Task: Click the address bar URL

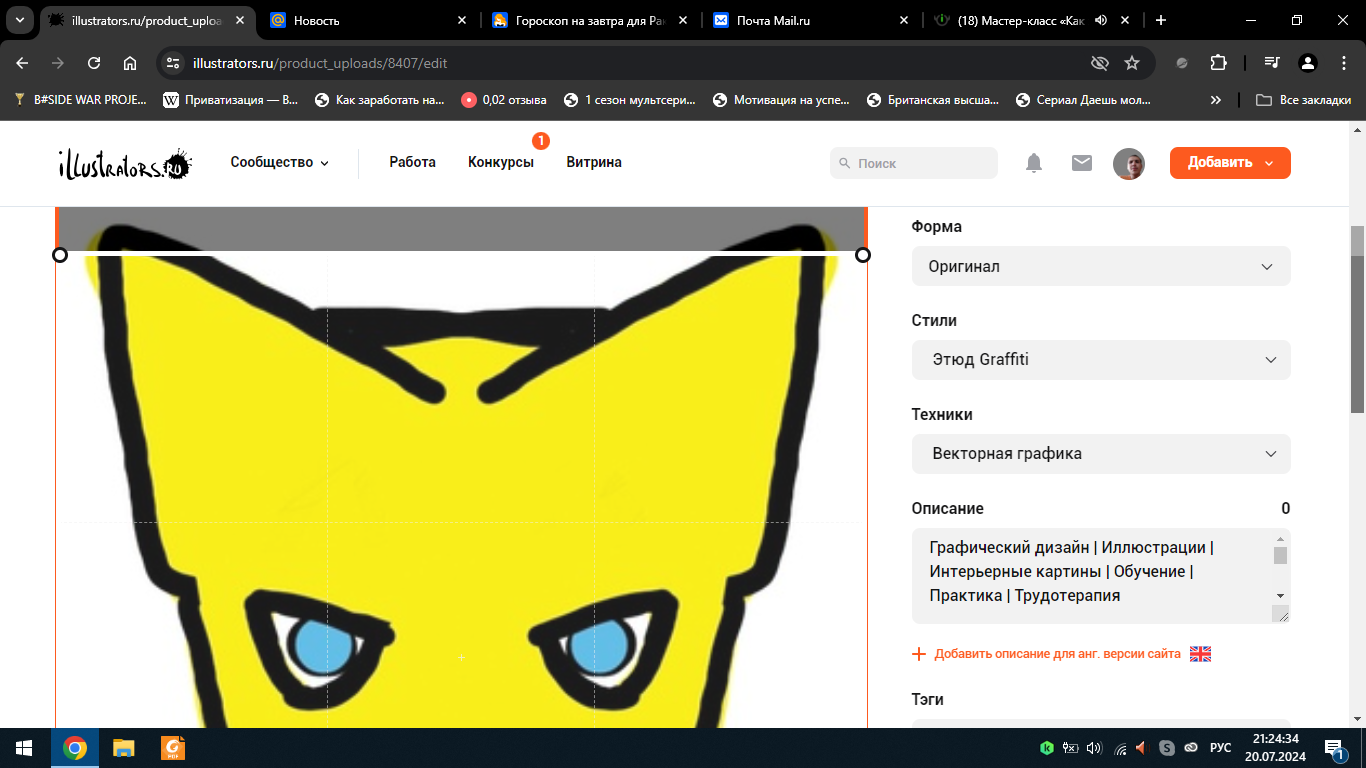Action: [x=320, y=63]
